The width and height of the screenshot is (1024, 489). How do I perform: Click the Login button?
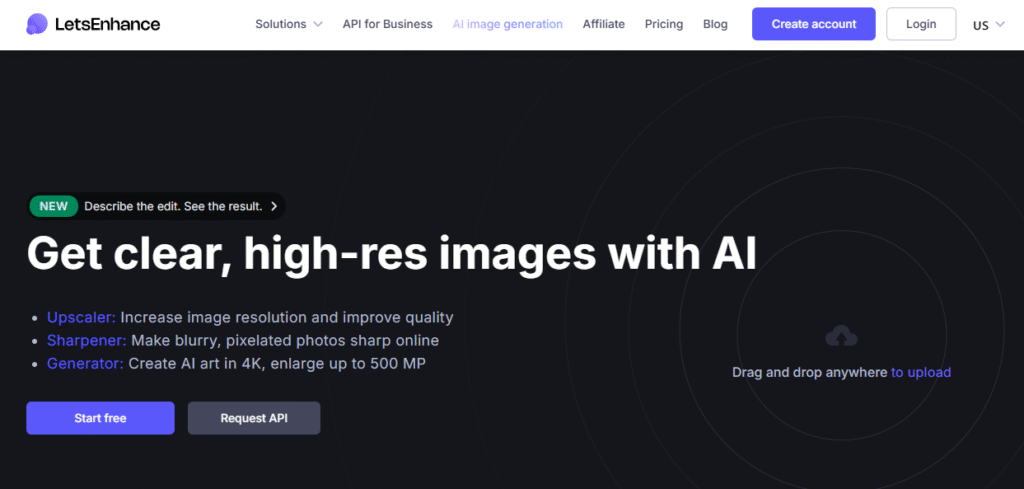pos(921,24)
